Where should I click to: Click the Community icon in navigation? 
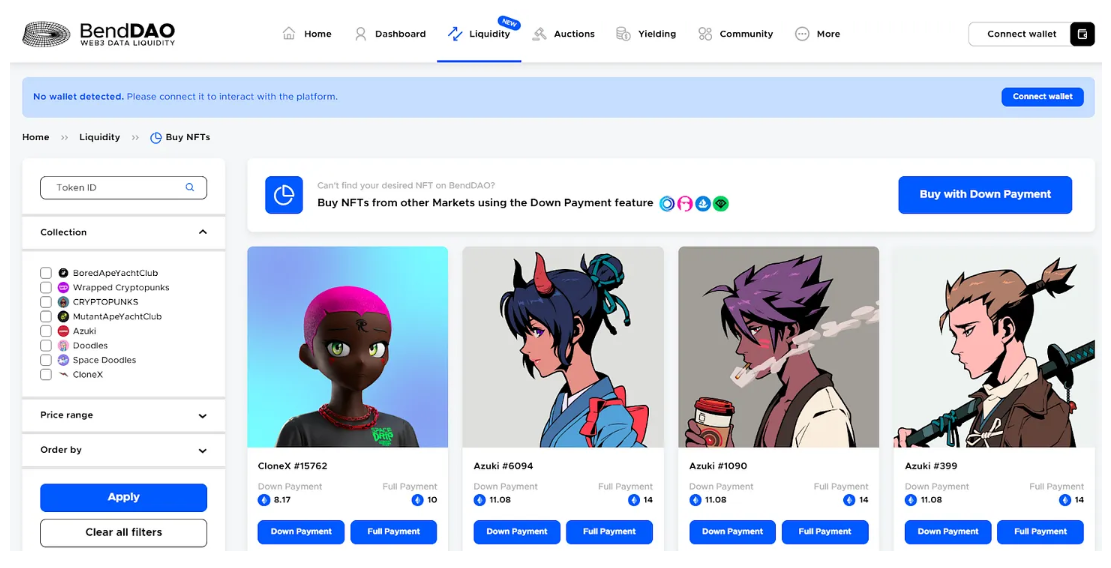click(x=705, y=33)
